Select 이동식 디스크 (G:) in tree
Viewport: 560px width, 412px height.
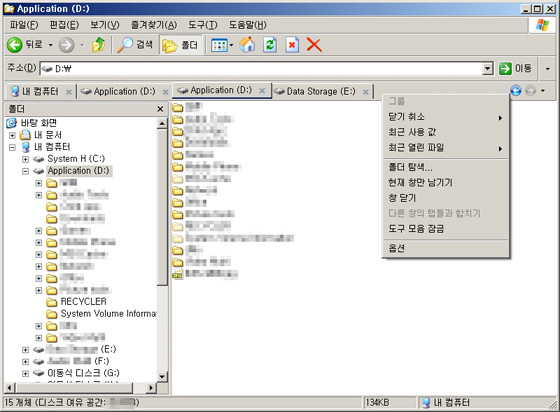point(83,373)
